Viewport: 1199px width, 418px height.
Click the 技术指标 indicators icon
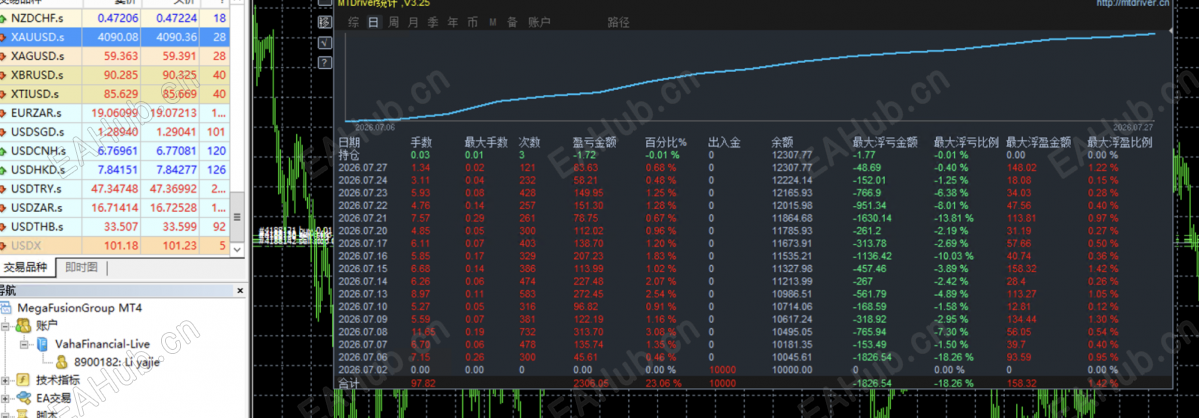point(24,380)
